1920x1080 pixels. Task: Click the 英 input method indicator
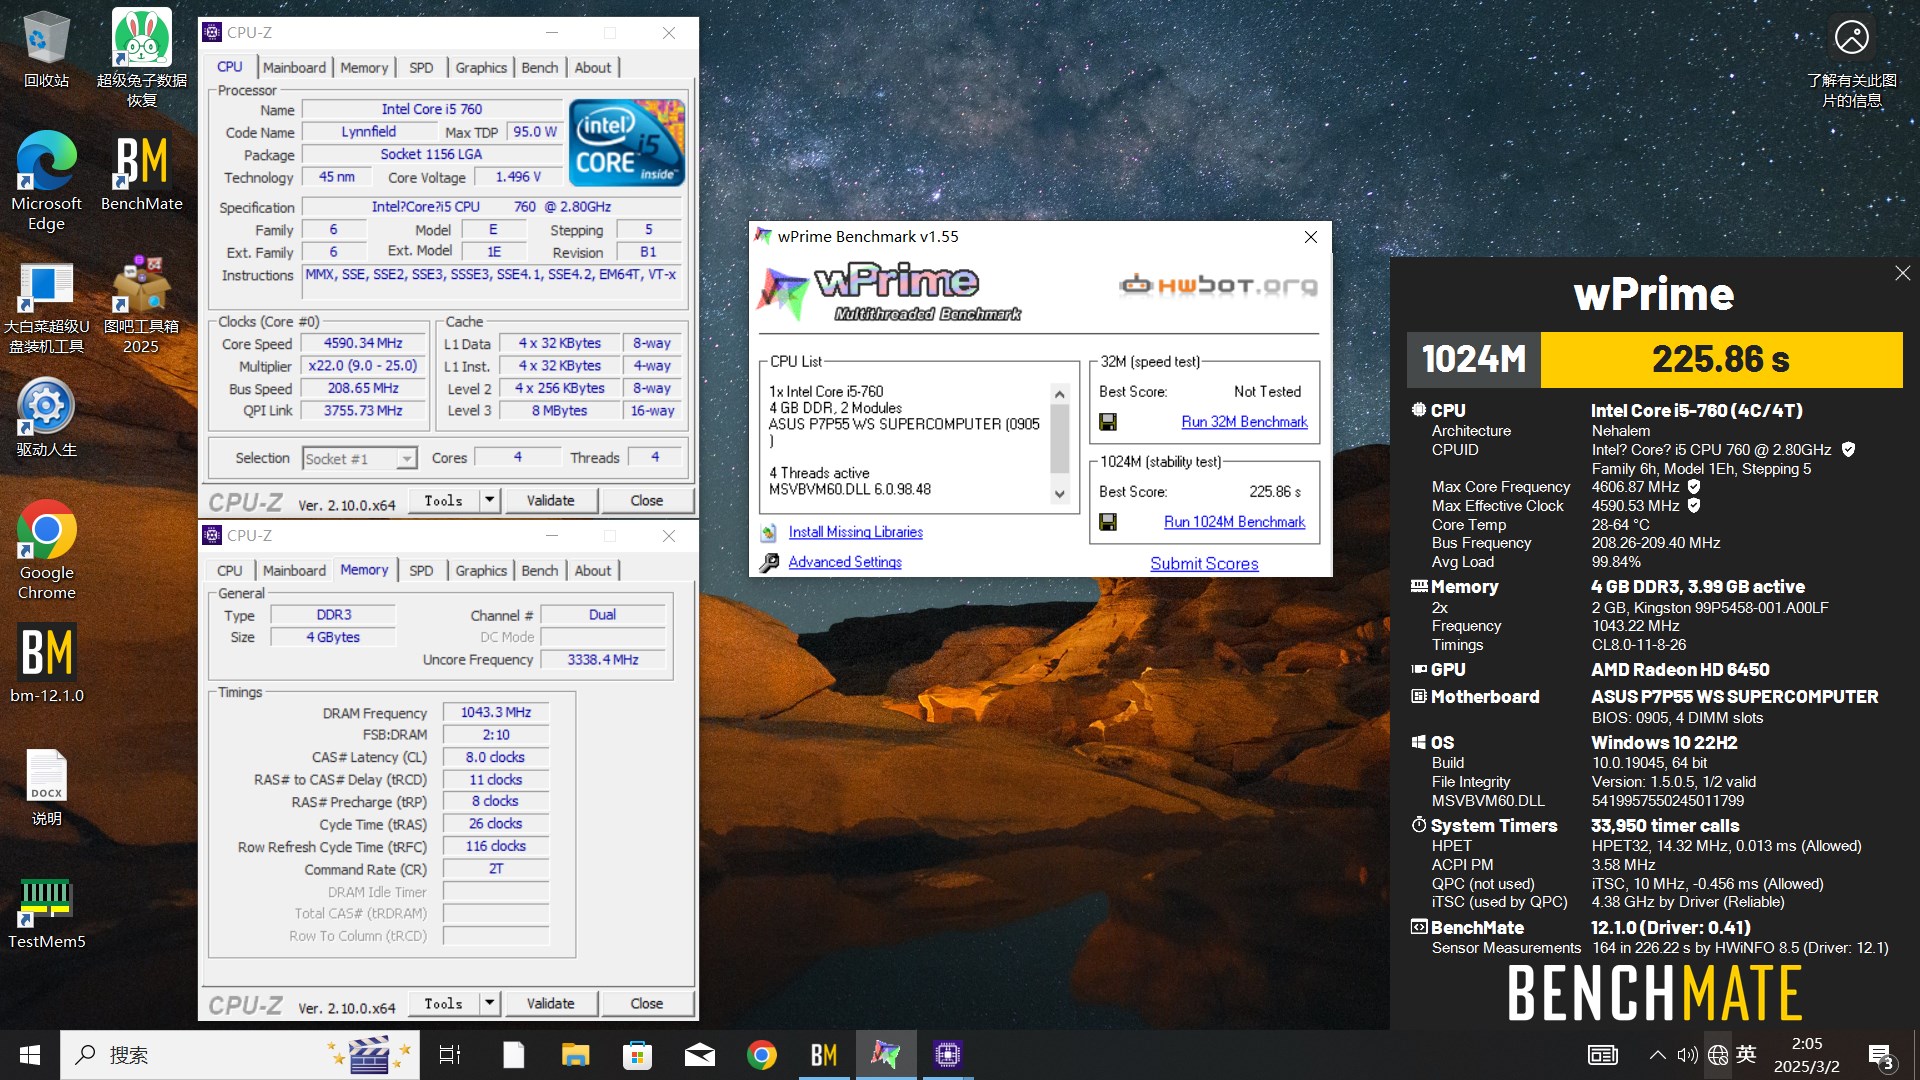[x=1746, y=1055]
